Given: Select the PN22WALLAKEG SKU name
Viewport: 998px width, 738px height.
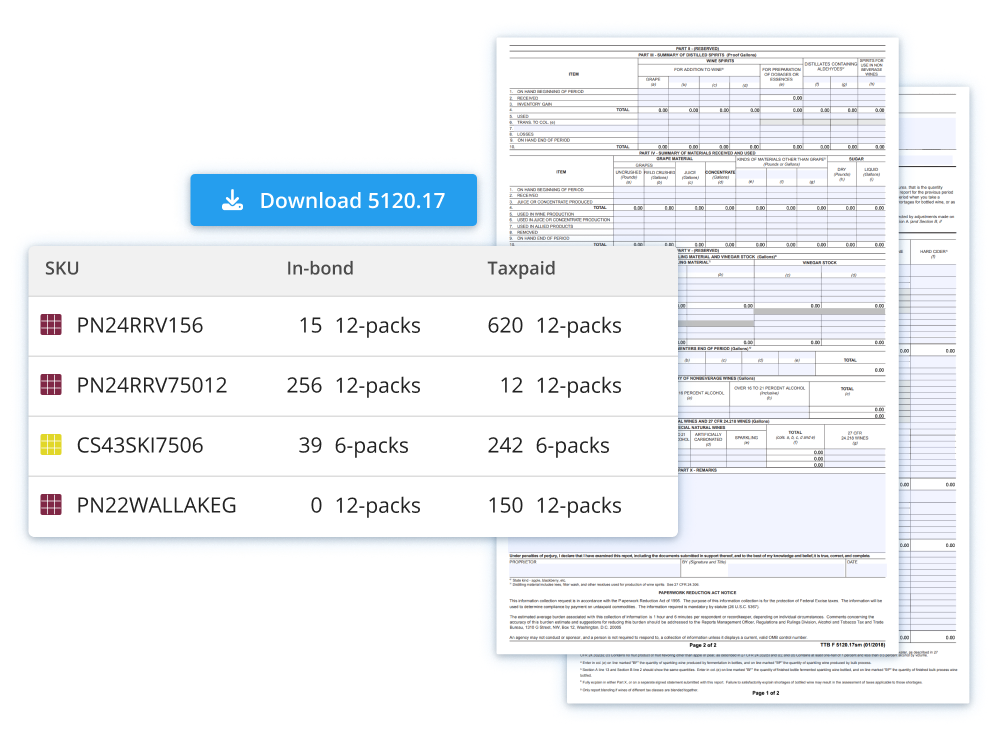Looking at the screenshot, I should tap(157, 506).
